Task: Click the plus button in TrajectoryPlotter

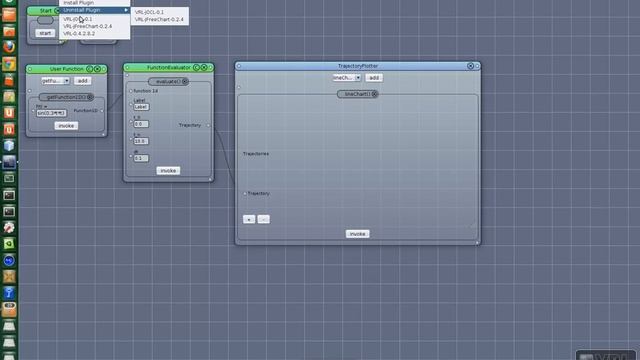Action: (x=249, y=220)
